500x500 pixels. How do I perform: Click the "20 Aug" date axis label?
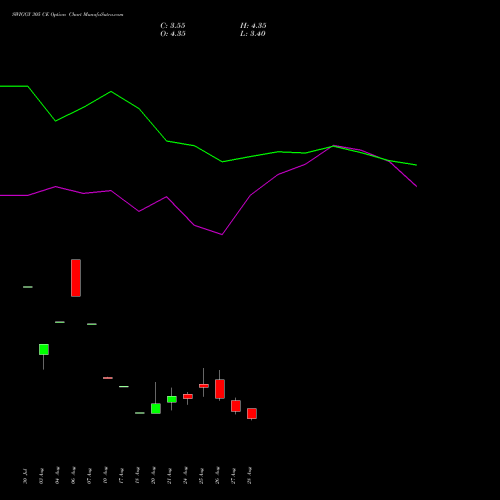[154, 476]
